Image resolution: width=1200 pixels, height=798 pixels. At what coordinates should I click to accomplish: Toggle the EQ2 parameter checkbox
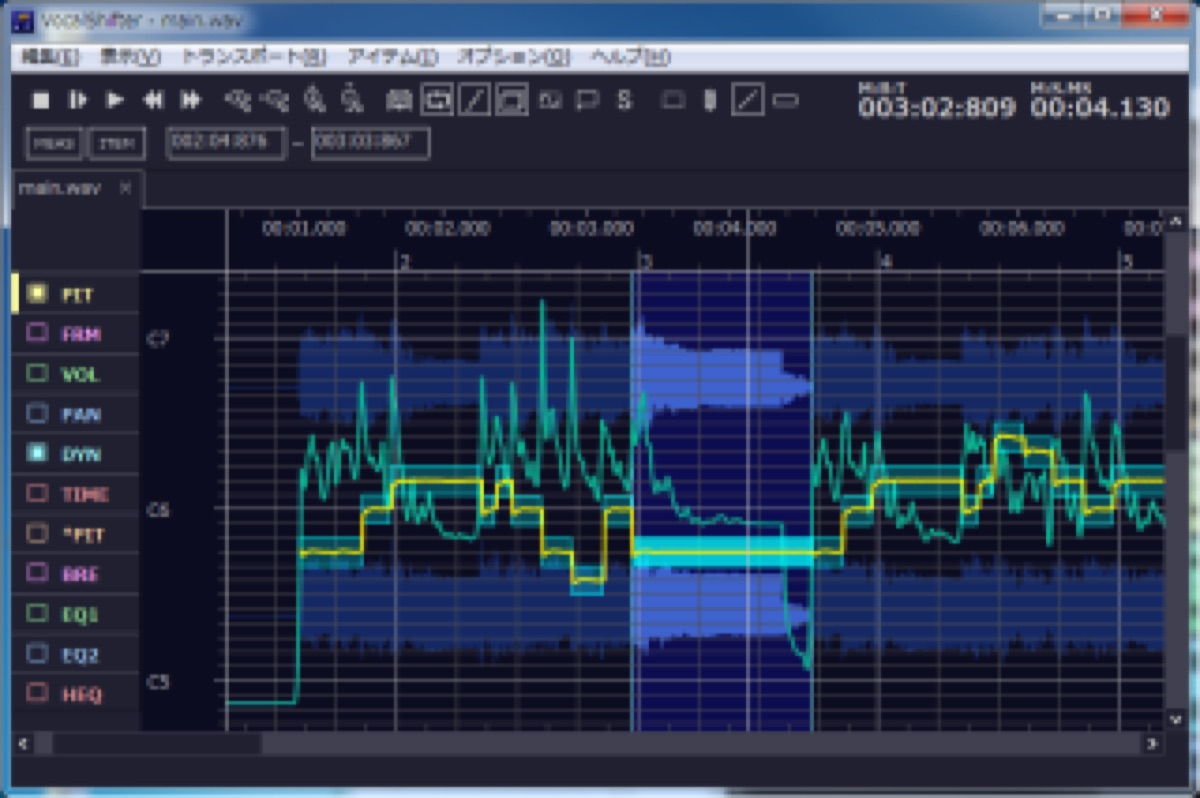pyautogui.click(x=37, y=653)
